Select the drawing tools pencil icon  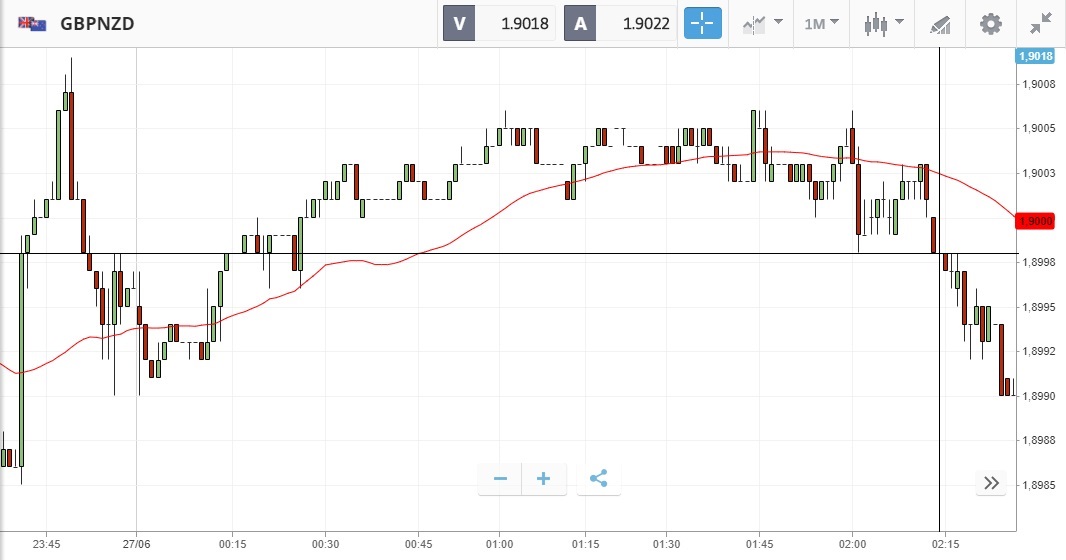[940, 23]
